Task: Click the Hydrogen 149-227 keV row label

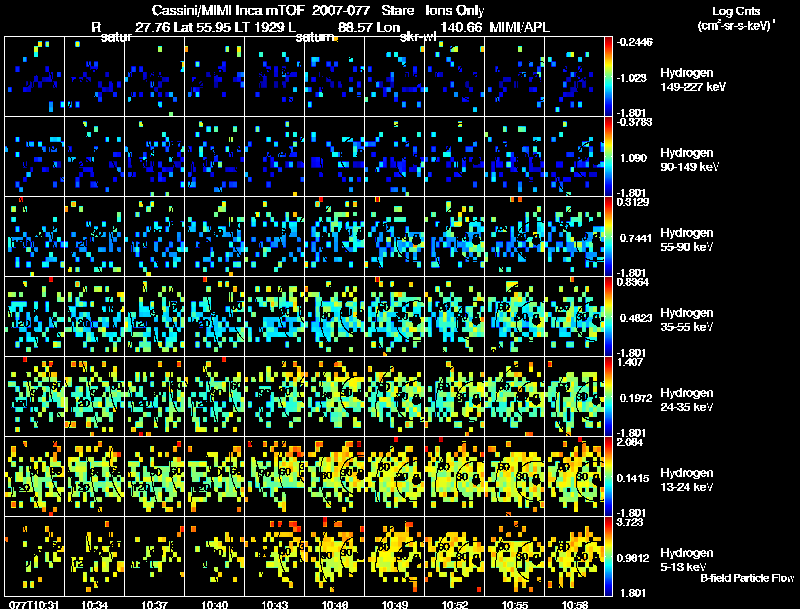Action: pyautogui.click(x=692, y=80)
